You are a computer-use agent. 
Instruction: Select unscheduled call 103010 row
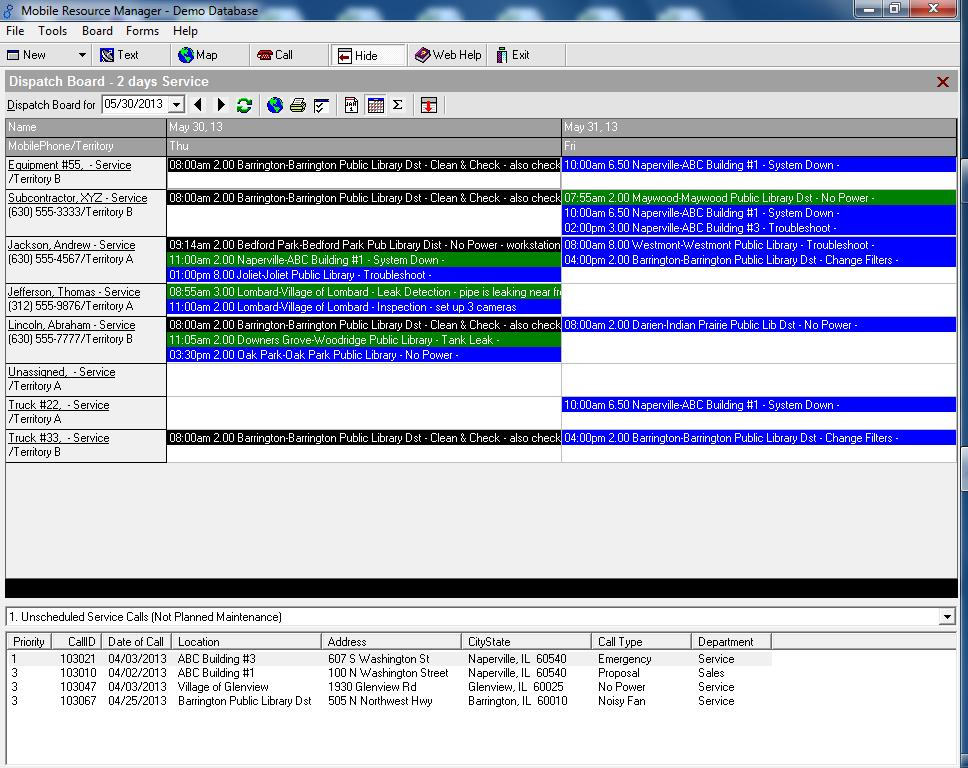389,673
